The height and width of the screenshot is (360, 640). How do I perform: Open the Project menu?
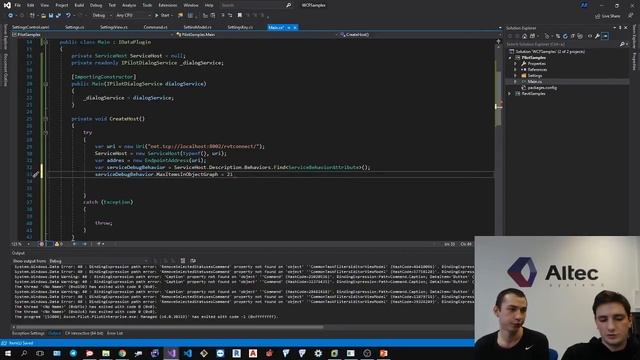(62, 5)
